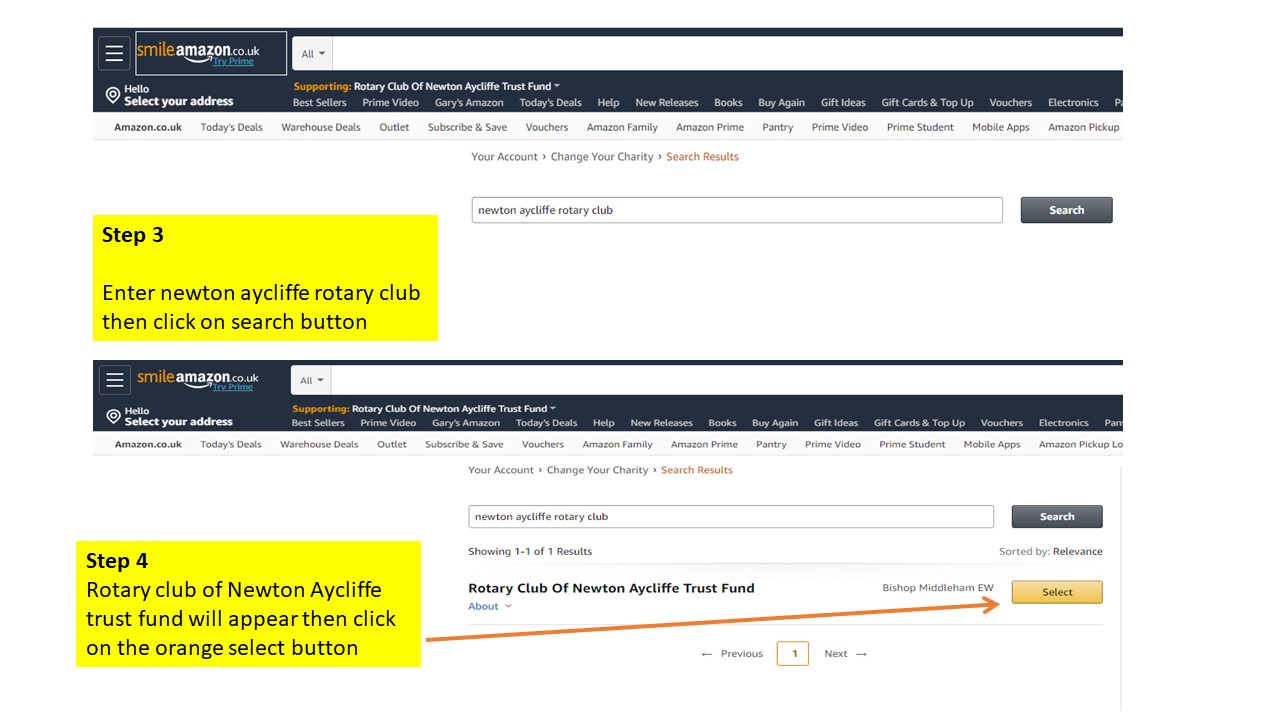Open Gift Ideas in Step 3 screenshot
This screenshot has height=720, width=1280.
click(x=843, y=102)
